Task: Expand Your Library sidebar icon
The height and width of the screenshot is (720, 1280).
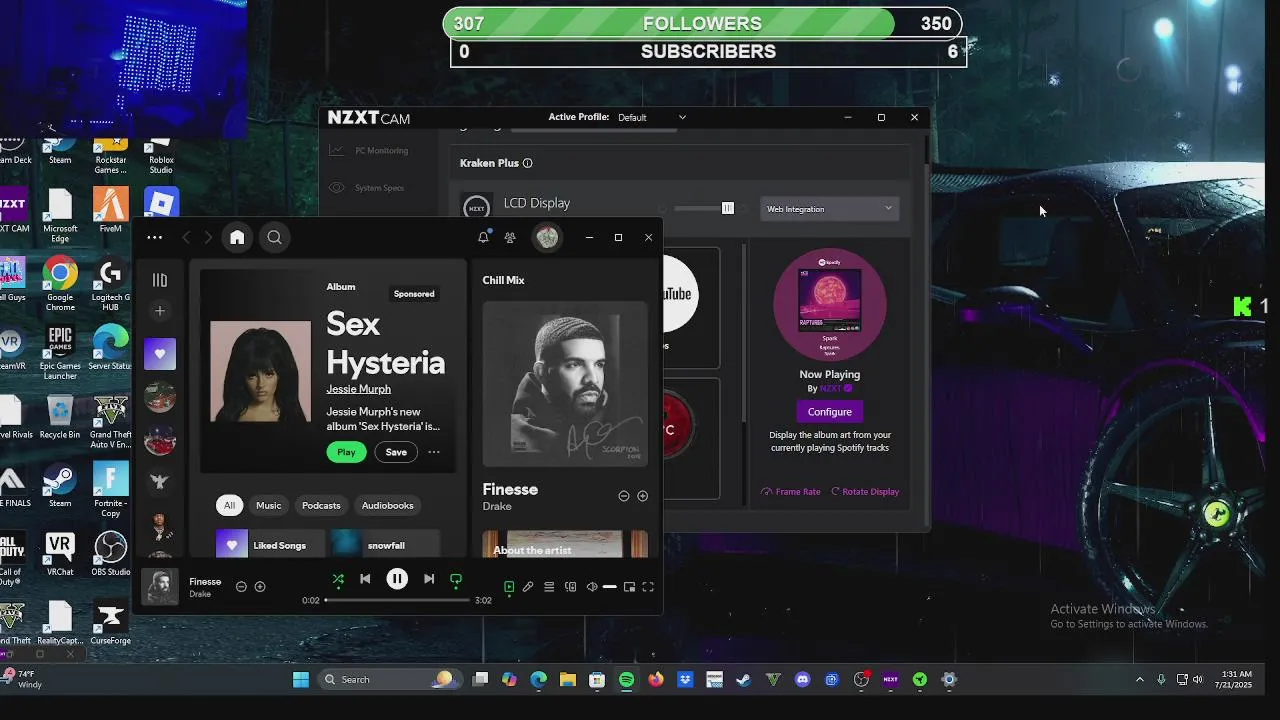Action: point(159,280)
